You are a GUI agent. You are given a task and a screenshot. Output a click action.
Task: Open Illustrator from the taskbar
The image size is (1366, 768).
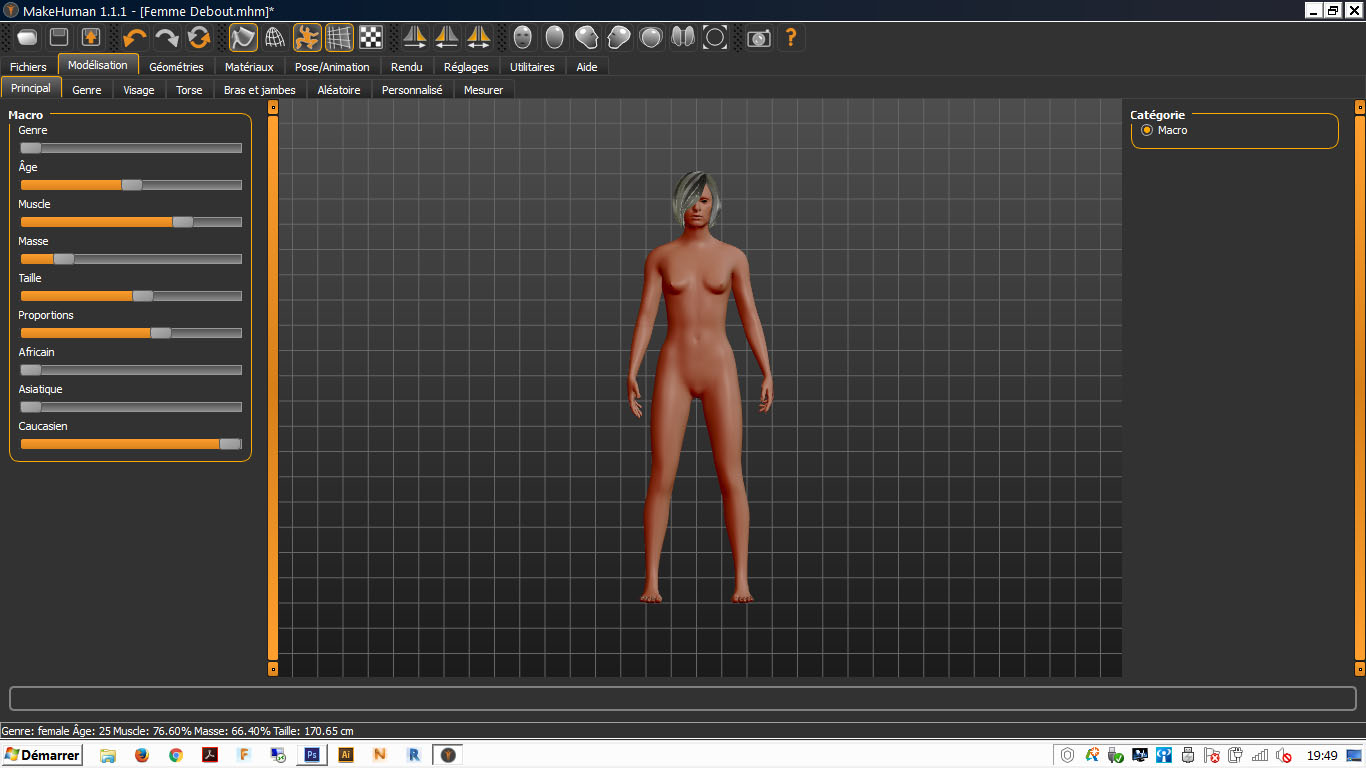click(346, 755)
